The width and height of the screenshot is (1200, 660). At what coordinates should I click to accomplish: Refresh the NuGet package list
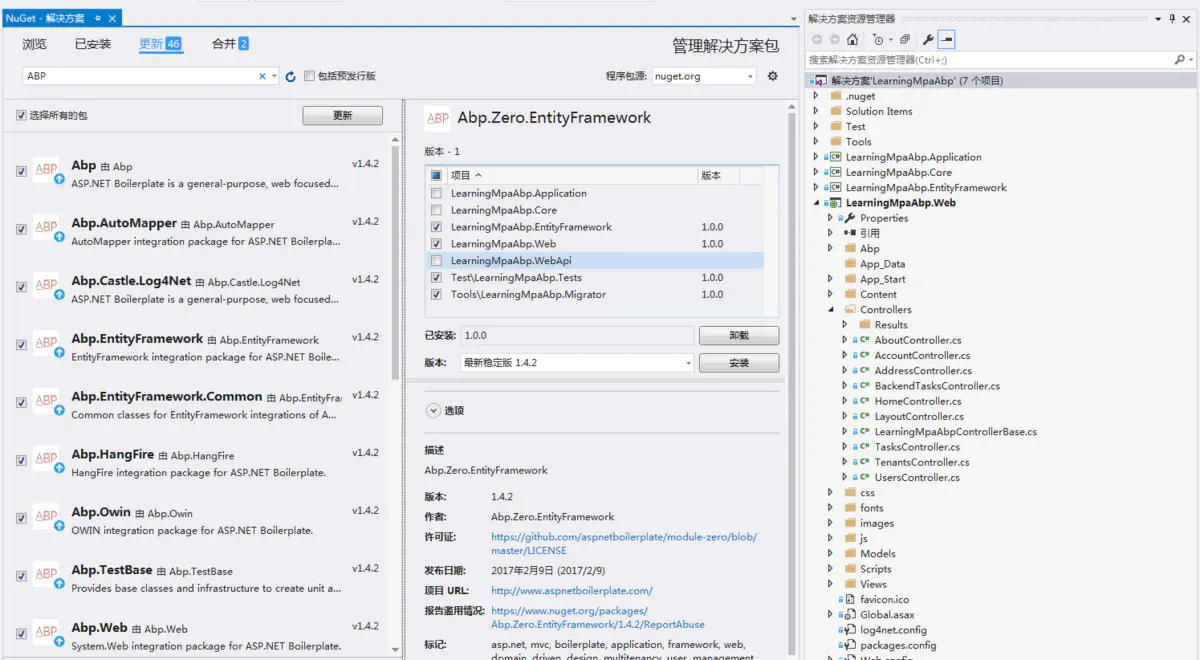click(291, 76)
